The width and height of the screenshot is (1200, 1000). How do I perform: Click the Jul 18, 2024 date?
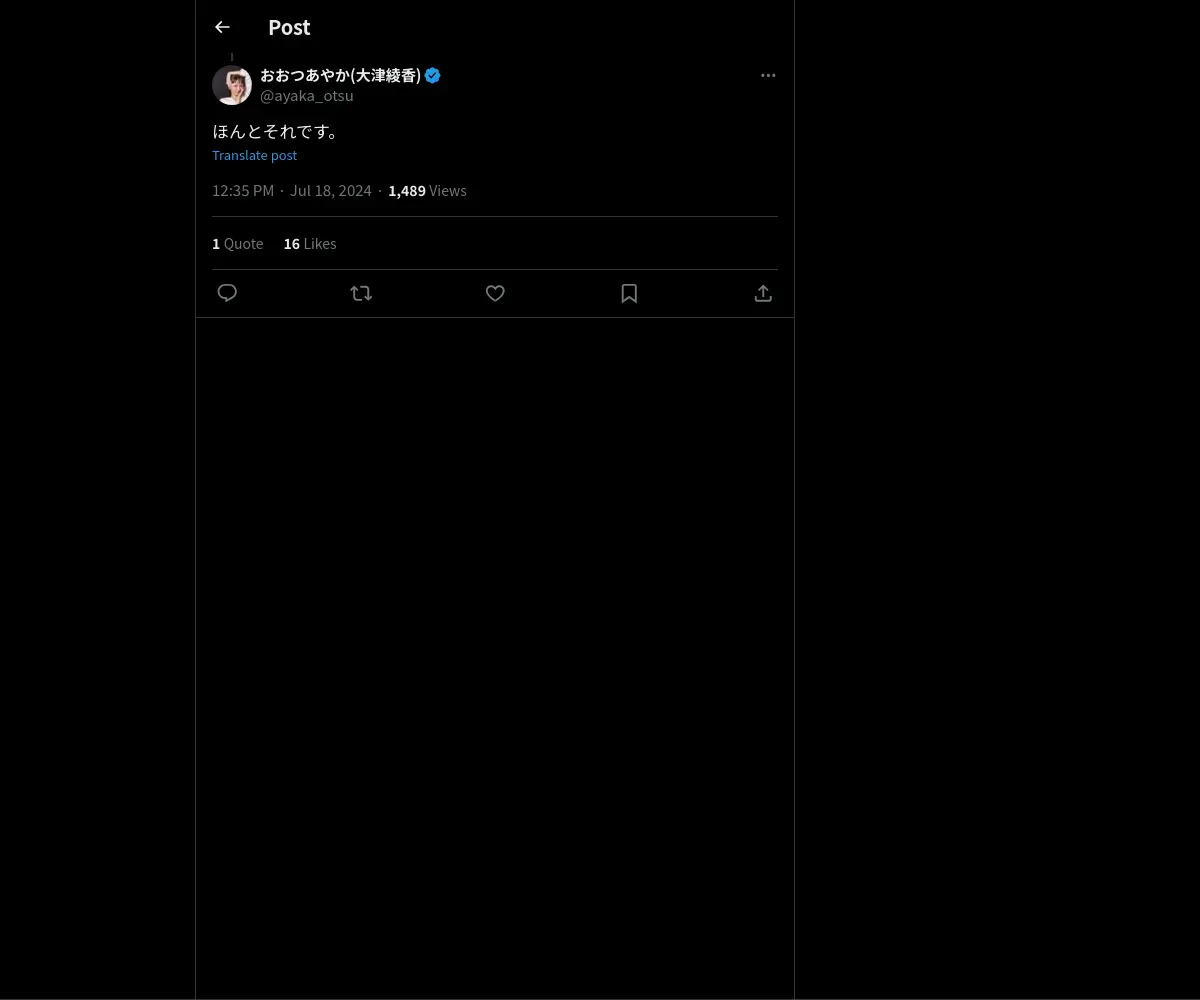pyautogui.click(x=330, y=190)
